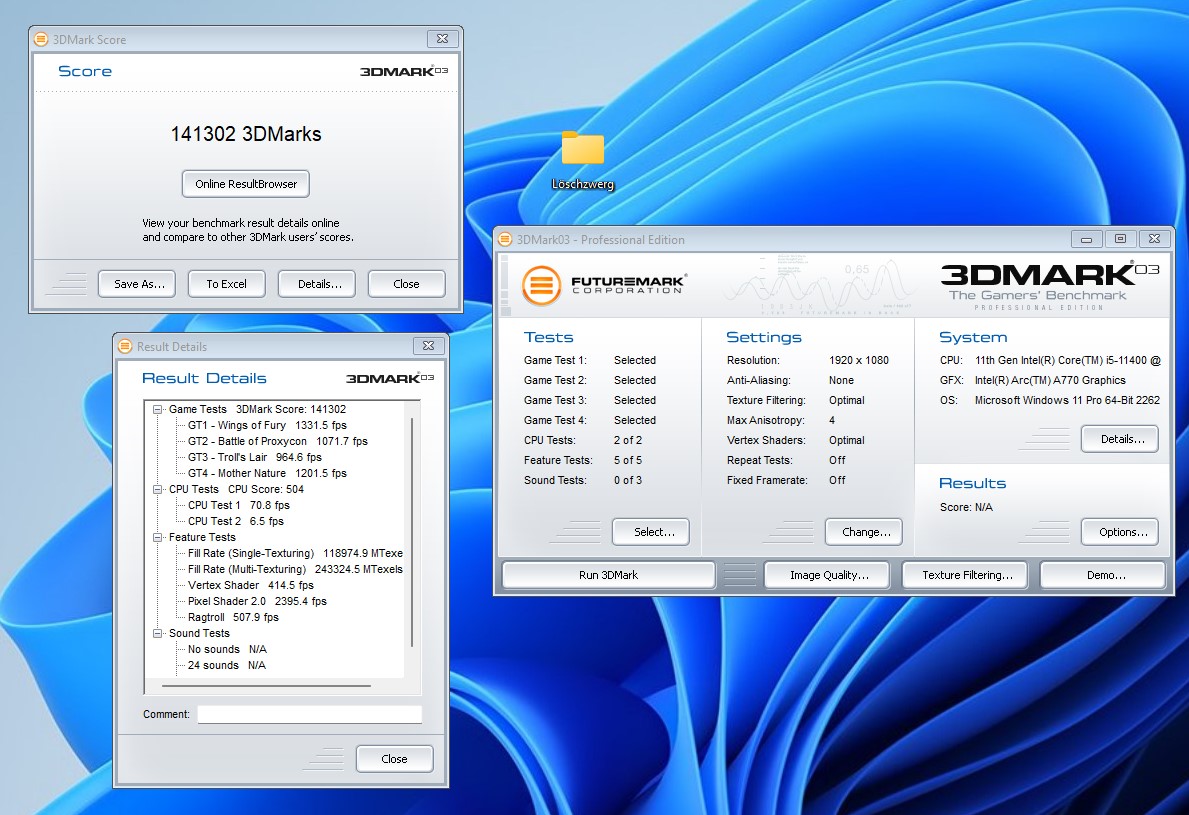The image size is (1189, 815).
Task: Click Score: N/A under Results
Action: (x=966, y=507)
